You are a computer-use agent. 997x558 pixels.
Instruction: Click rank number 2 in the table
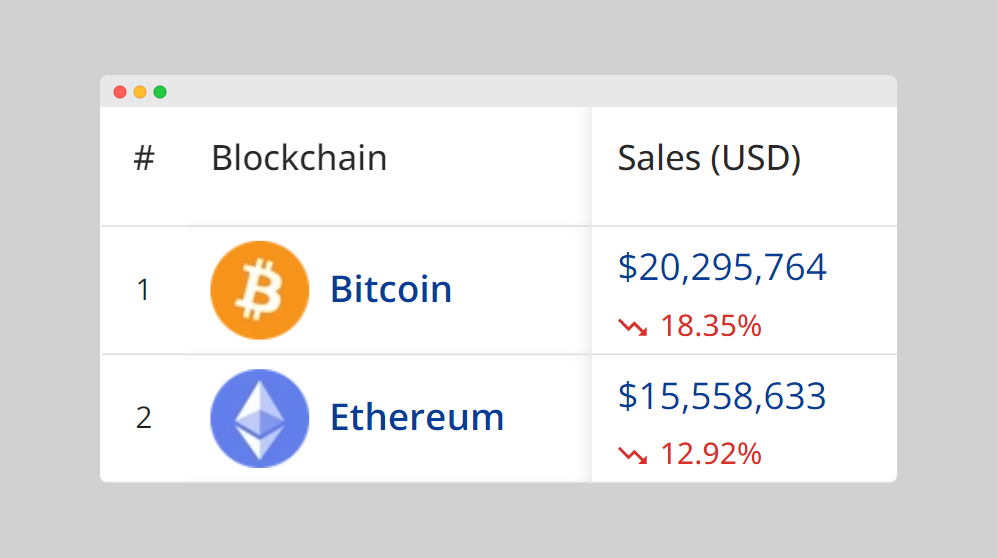(144, 418)
